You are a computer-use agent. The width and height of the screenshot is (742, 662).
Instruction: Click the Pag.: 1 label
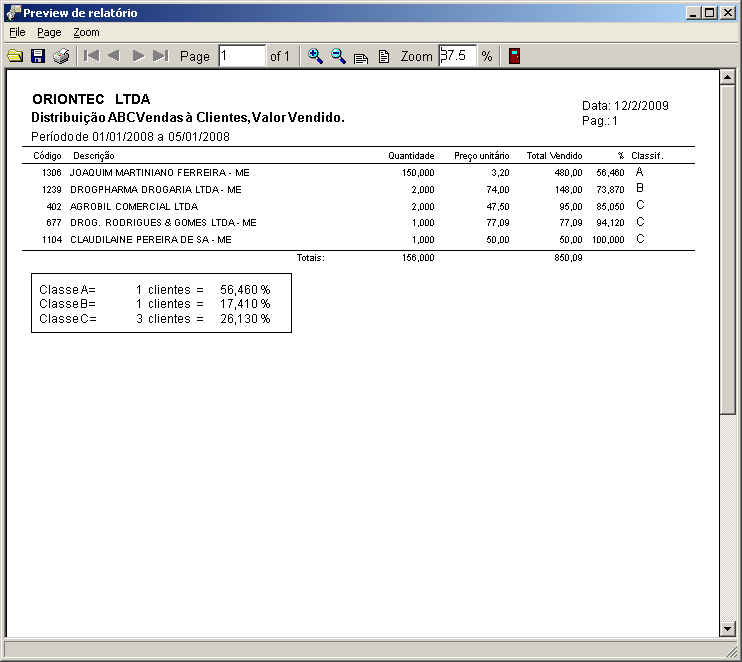(x=600, y=121)
